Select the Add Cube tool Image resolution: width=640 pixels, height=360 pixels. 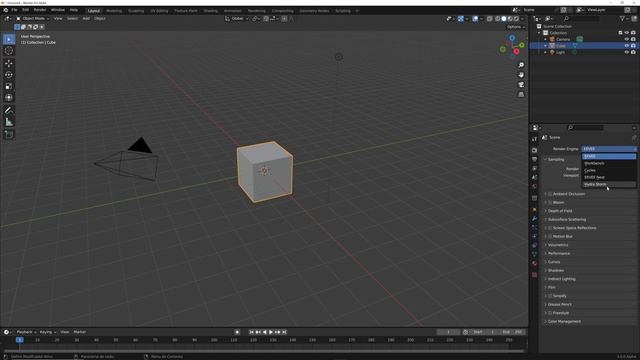tap(9, 134)
